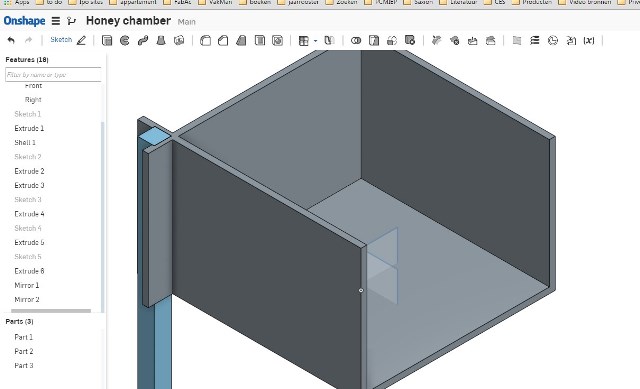This screenshot has width=640, height=389.
Task: Click the rollback bar below Mirror 2
Action: (51, 311)
